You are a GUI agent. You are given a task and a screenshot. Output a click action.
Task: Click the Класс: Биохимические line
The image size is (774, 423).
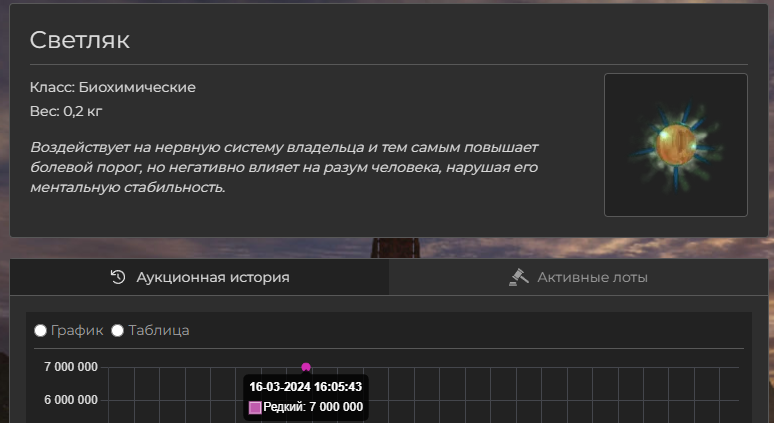click(113, 87)
